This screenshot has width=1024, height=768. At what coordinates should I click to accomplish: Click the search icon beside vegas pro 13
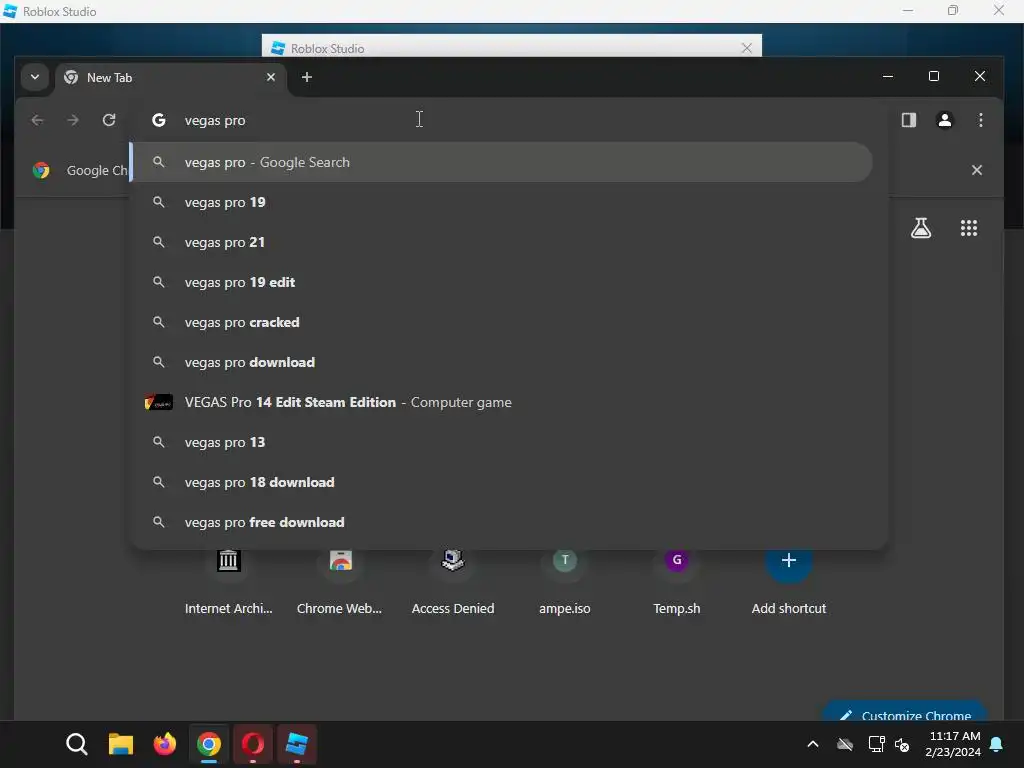[159, 442]
